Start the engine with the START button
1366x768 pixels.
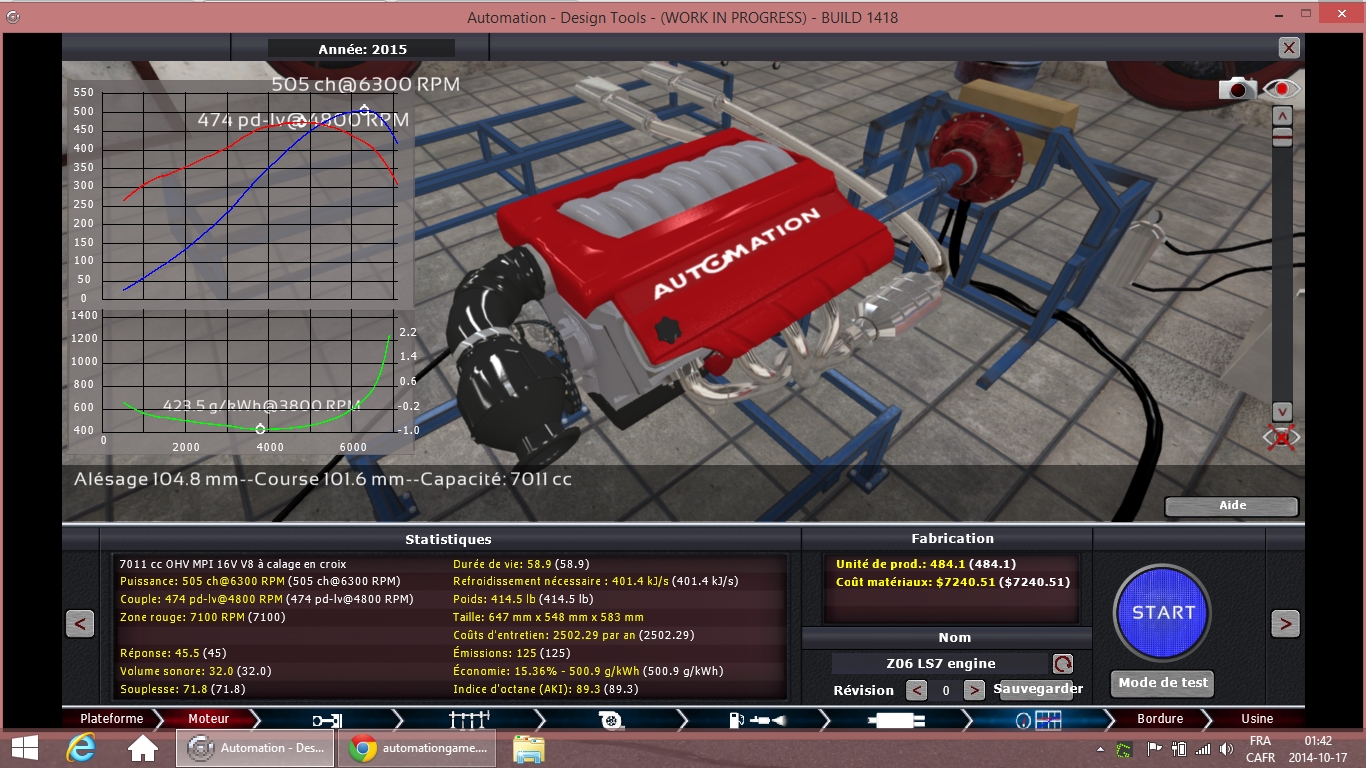(1163, 613)
